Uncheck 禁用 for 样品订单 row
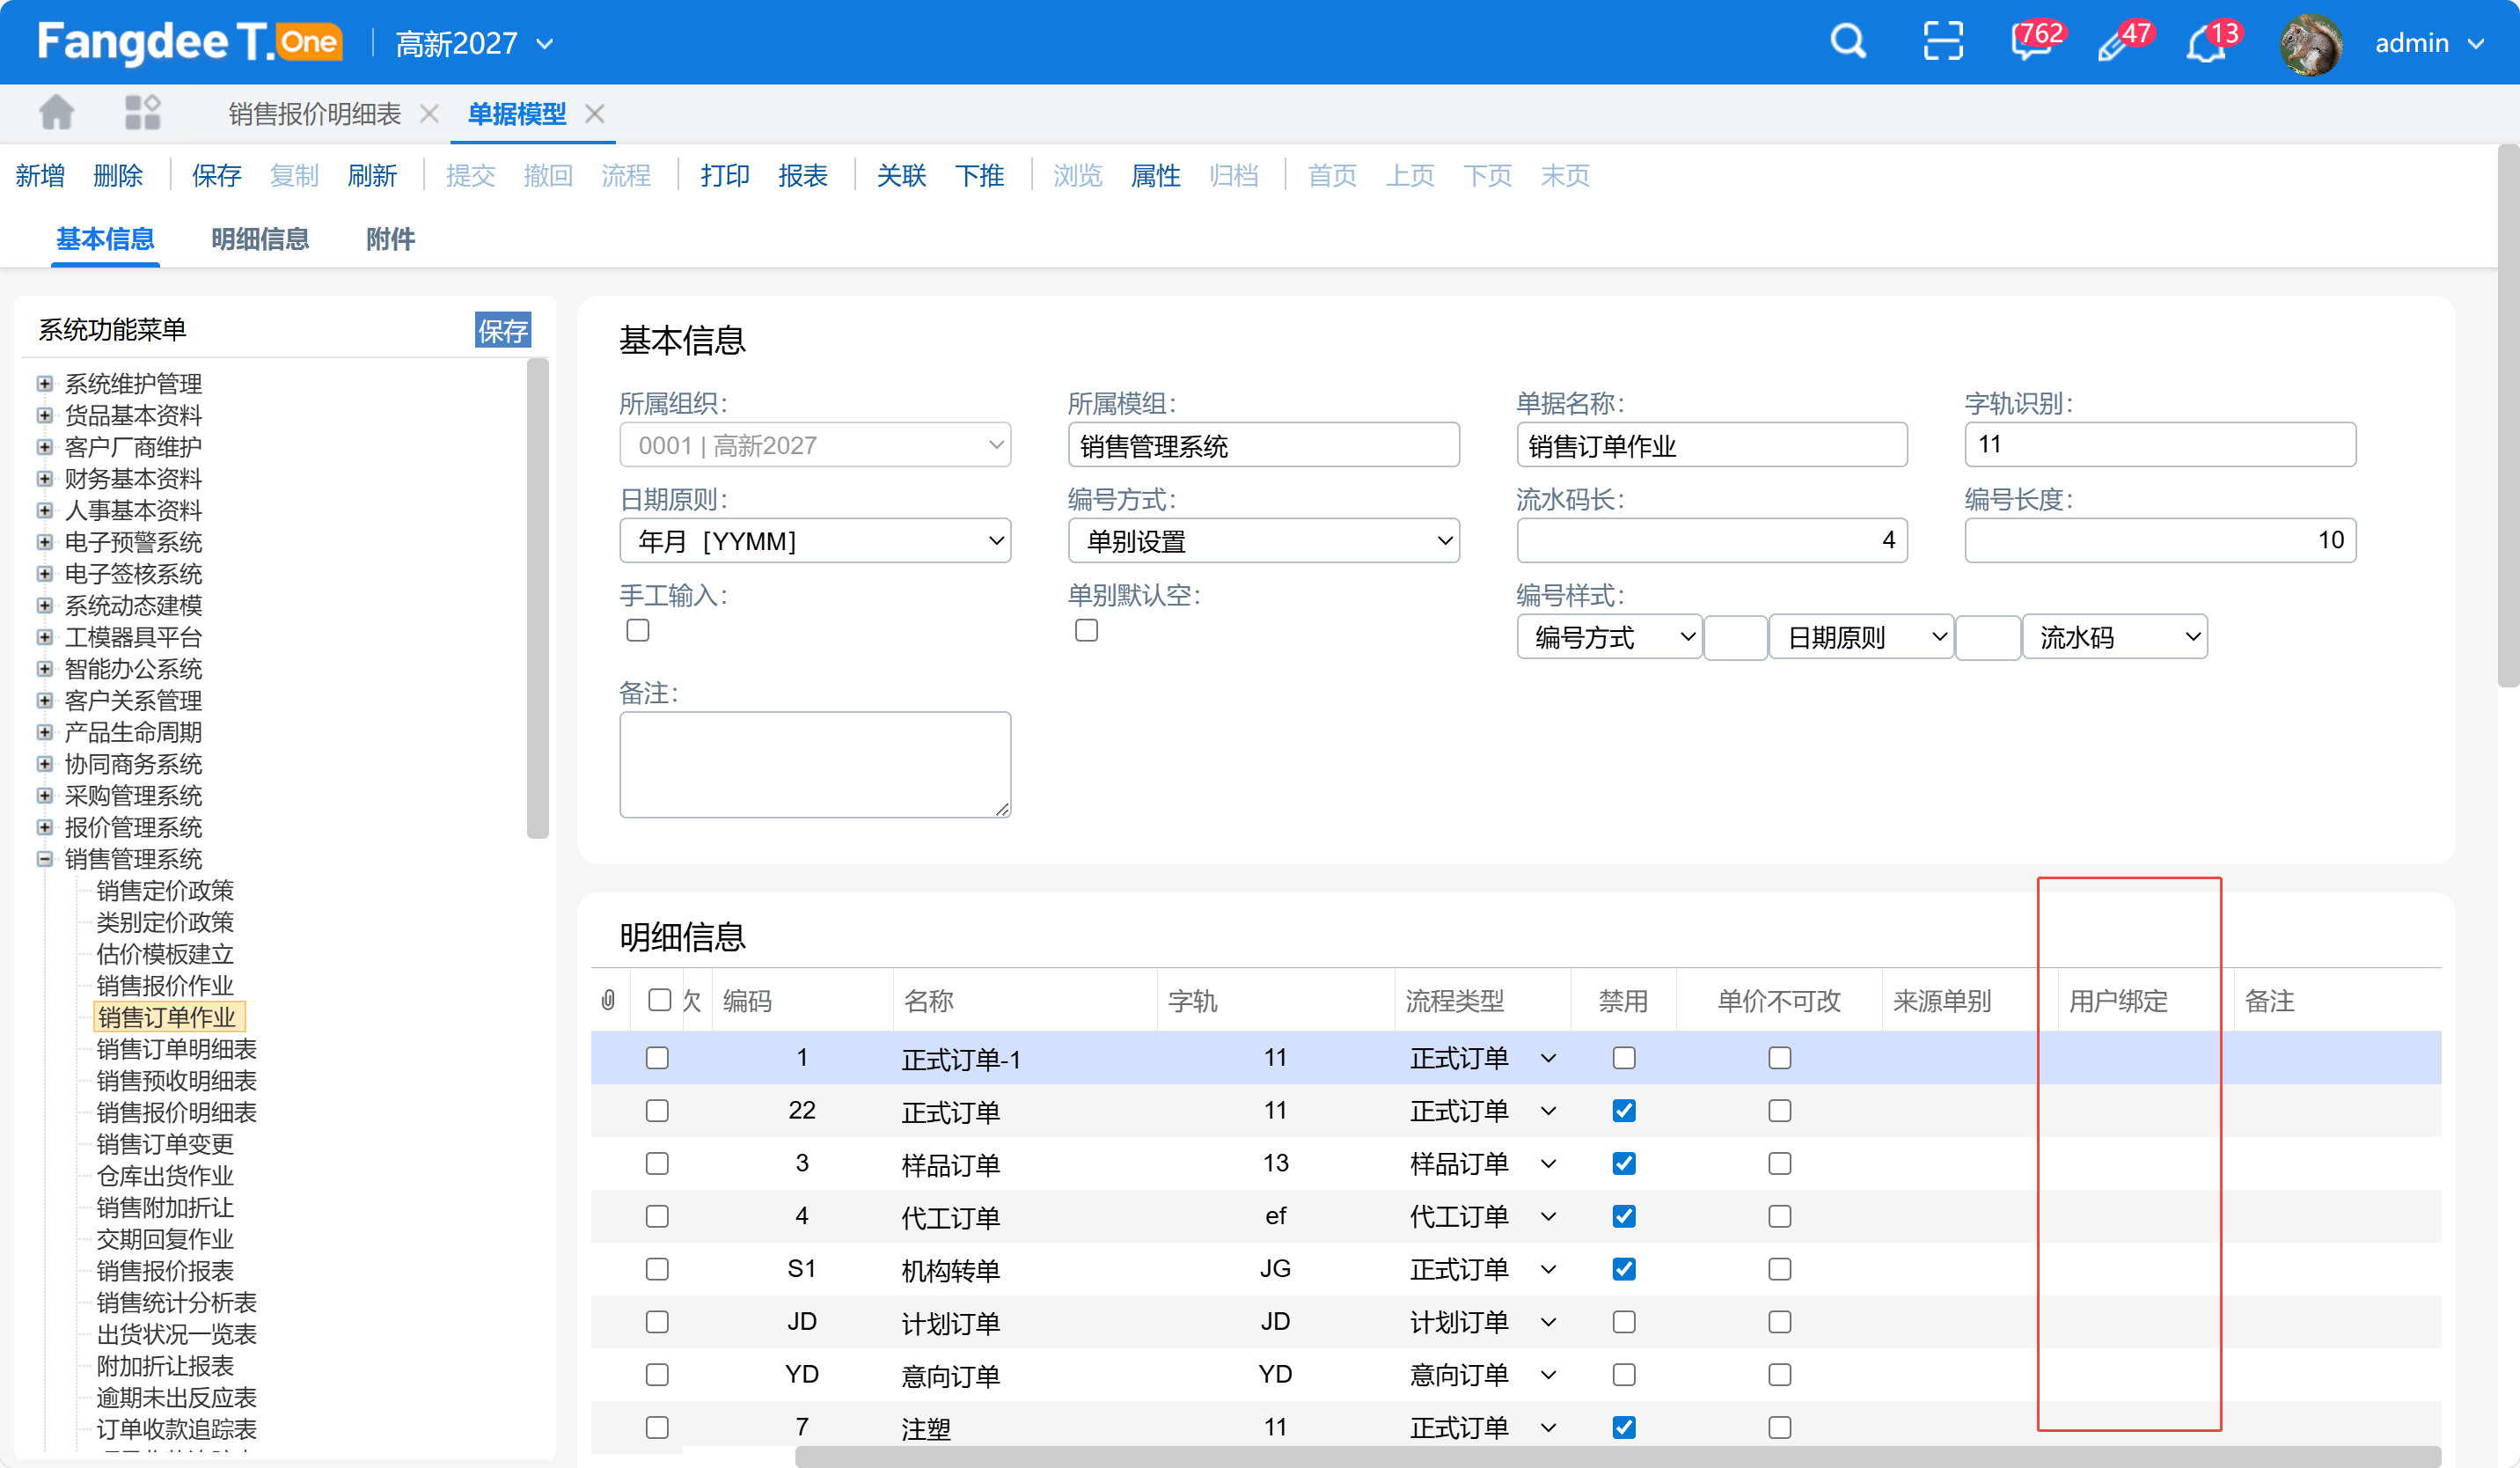The image size is (2520, 1468). pos(1624,1163)
